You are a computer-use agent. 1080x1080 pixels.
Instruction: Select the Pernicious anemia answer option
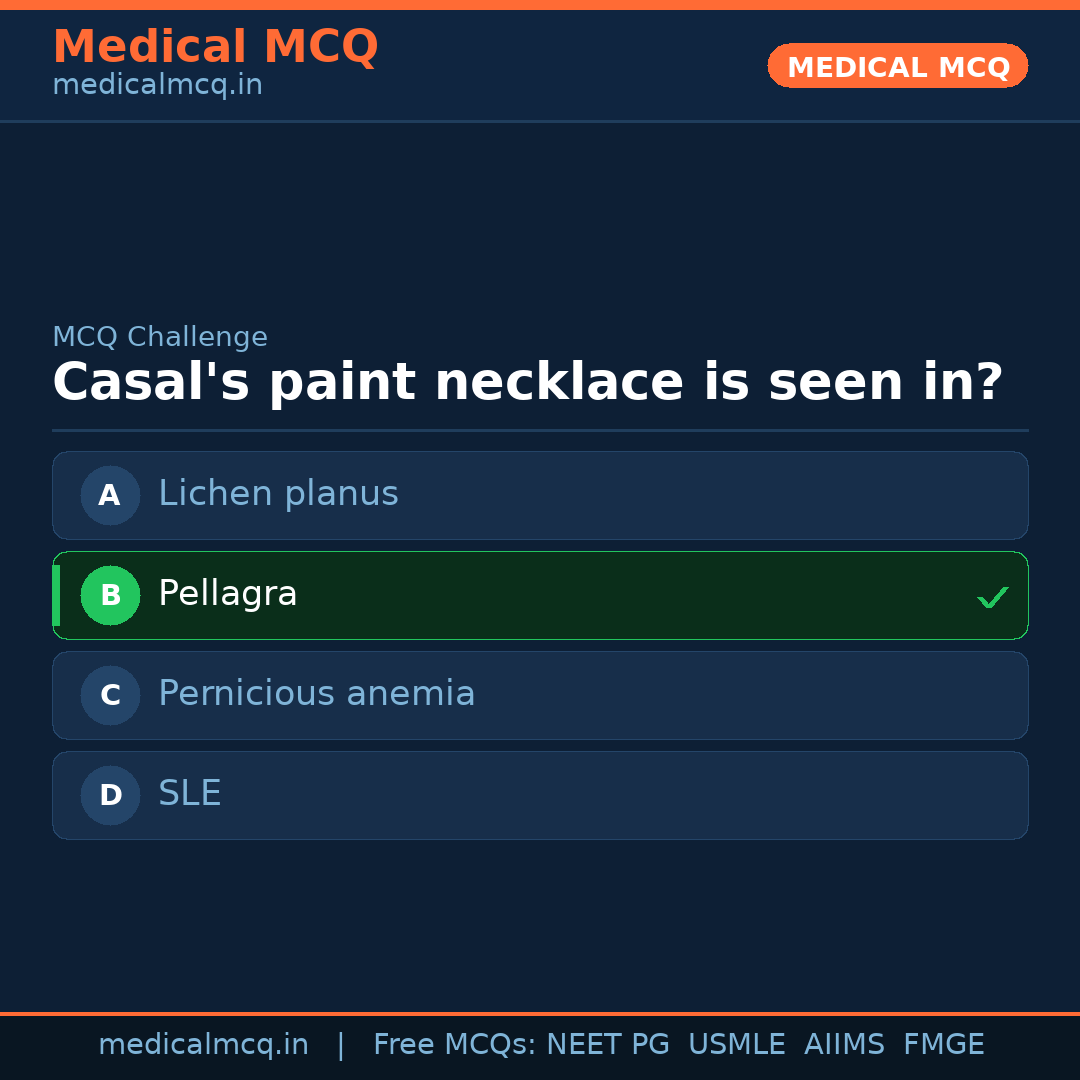tap(540, 695)
